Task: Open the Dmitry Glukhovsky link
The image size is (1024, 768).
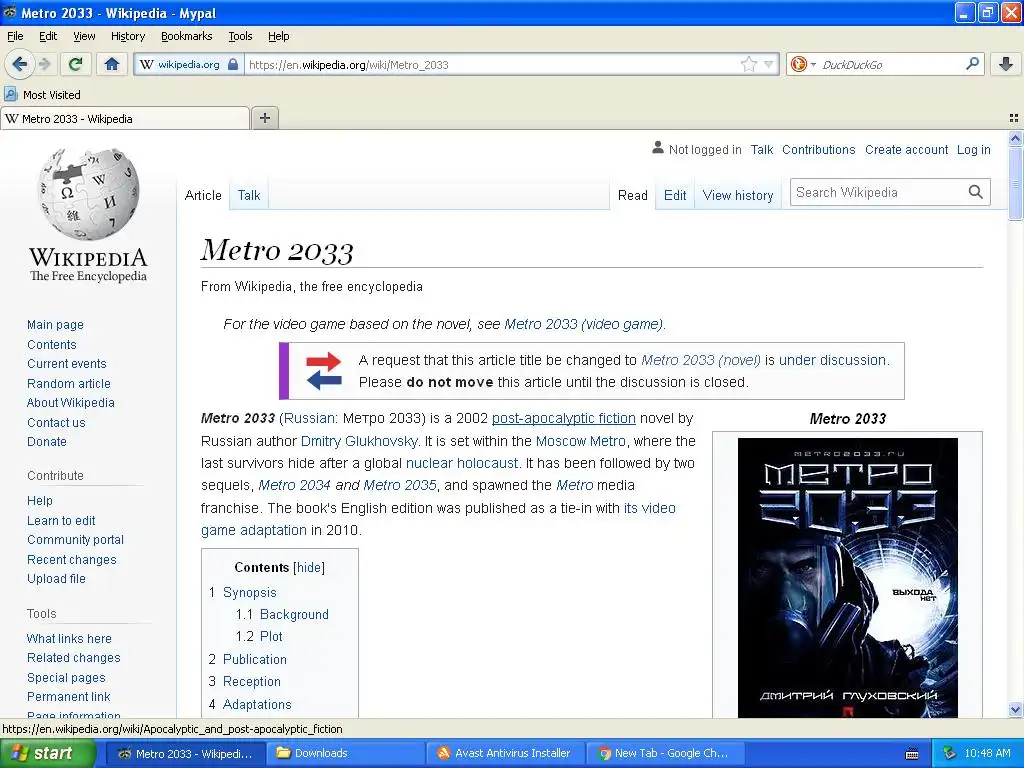Action: pyautogui.click(x=359, y=441)
